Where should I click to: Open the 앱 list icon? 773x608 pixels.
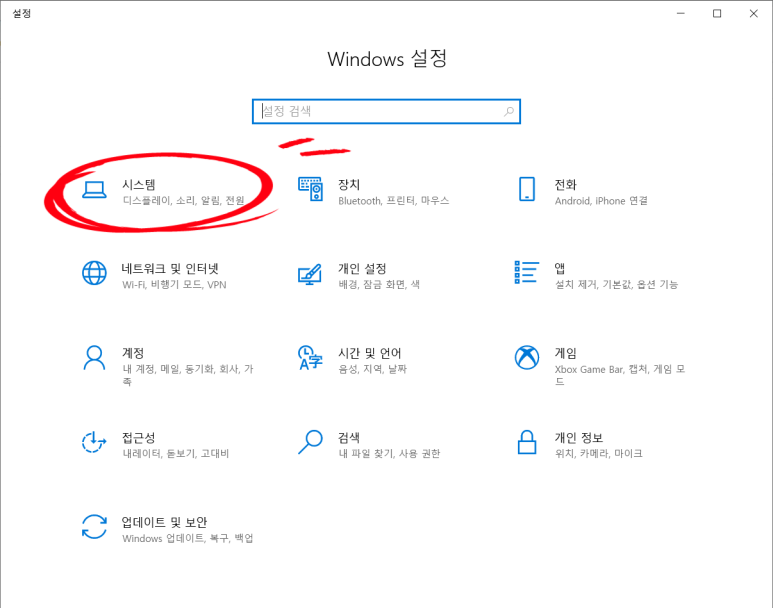(527, 272)
